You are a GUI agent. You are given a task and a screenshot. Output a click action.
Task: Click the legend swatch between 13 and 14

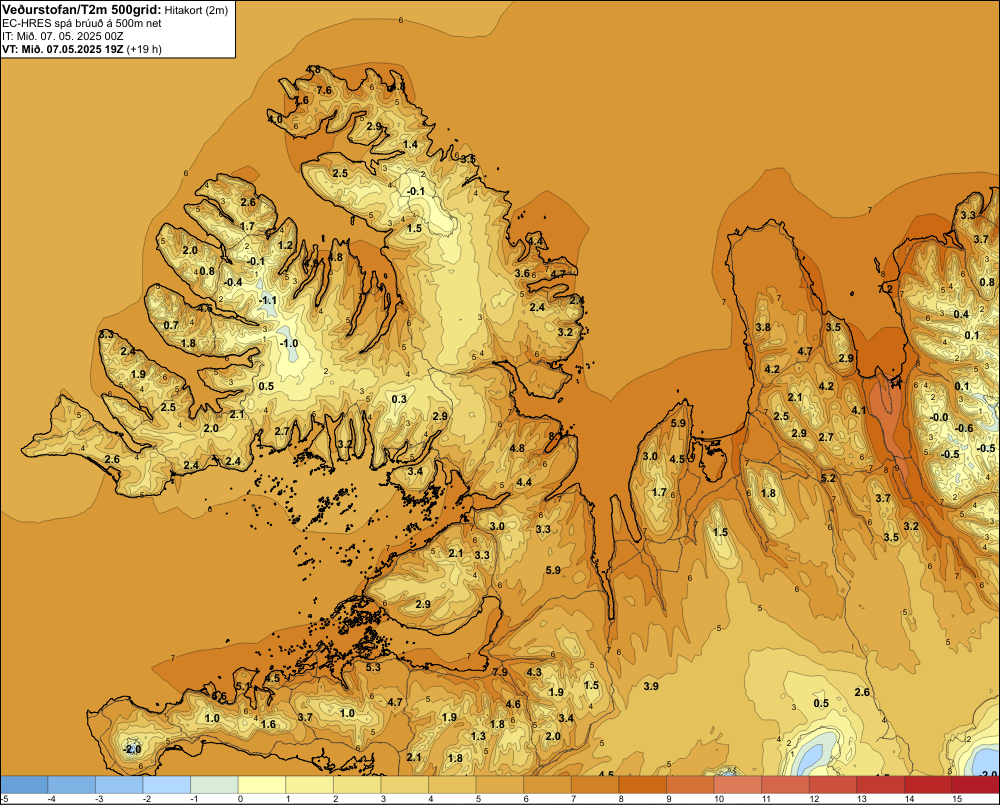click(881, 785)
